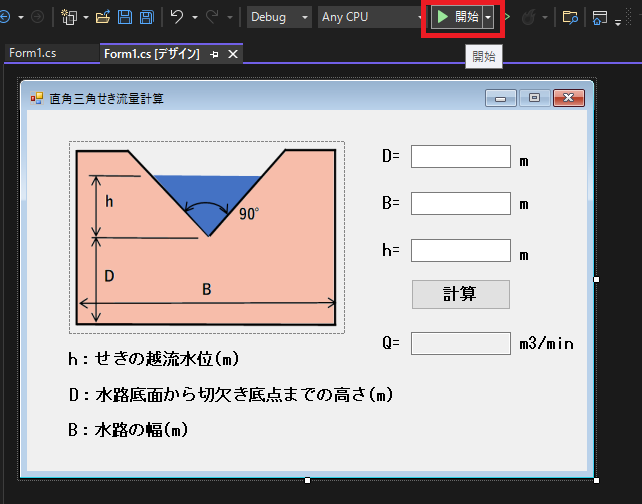Click the Navigate Forward arrow icon
The image size is (642, 504).
pos(37,17)
